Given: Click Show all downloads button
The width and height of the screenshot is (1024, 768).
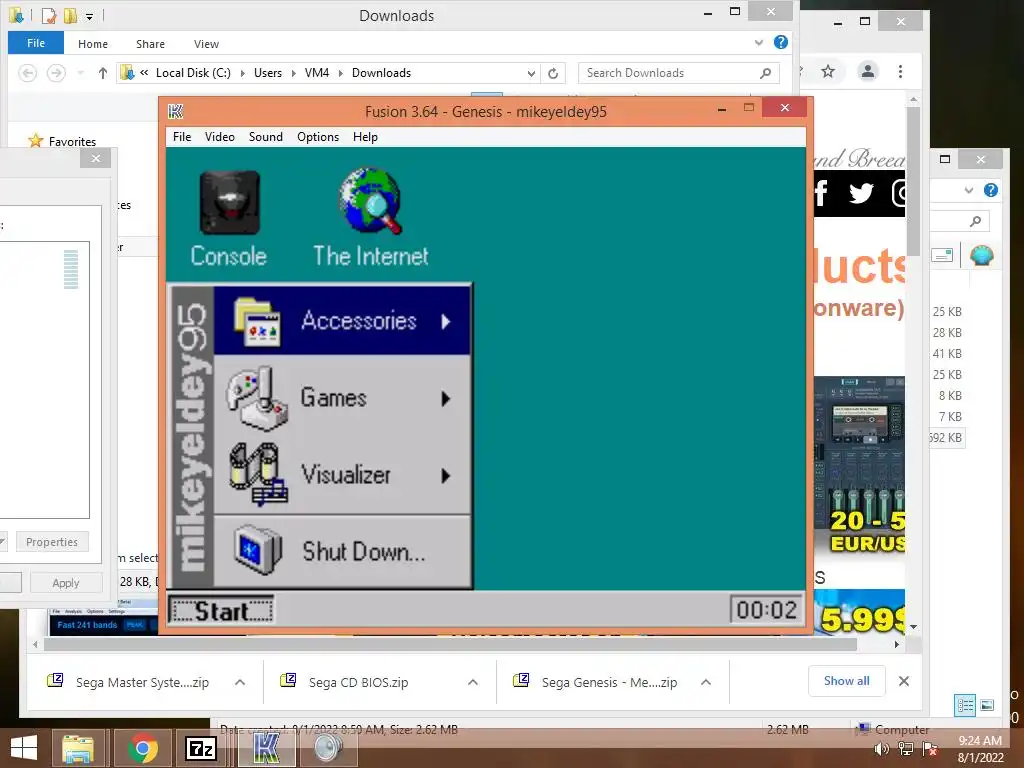Looking at the screenshot, I should click(846, 681).
